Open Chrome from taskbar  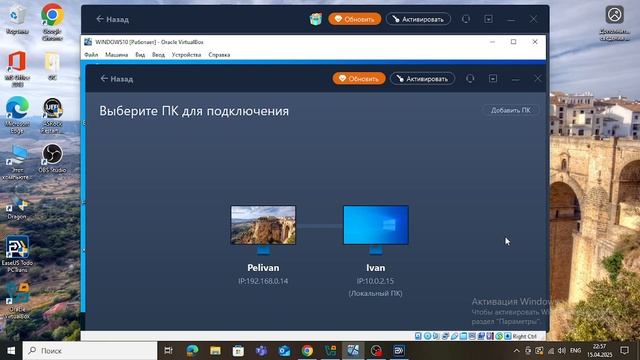[x=307, y=351]
